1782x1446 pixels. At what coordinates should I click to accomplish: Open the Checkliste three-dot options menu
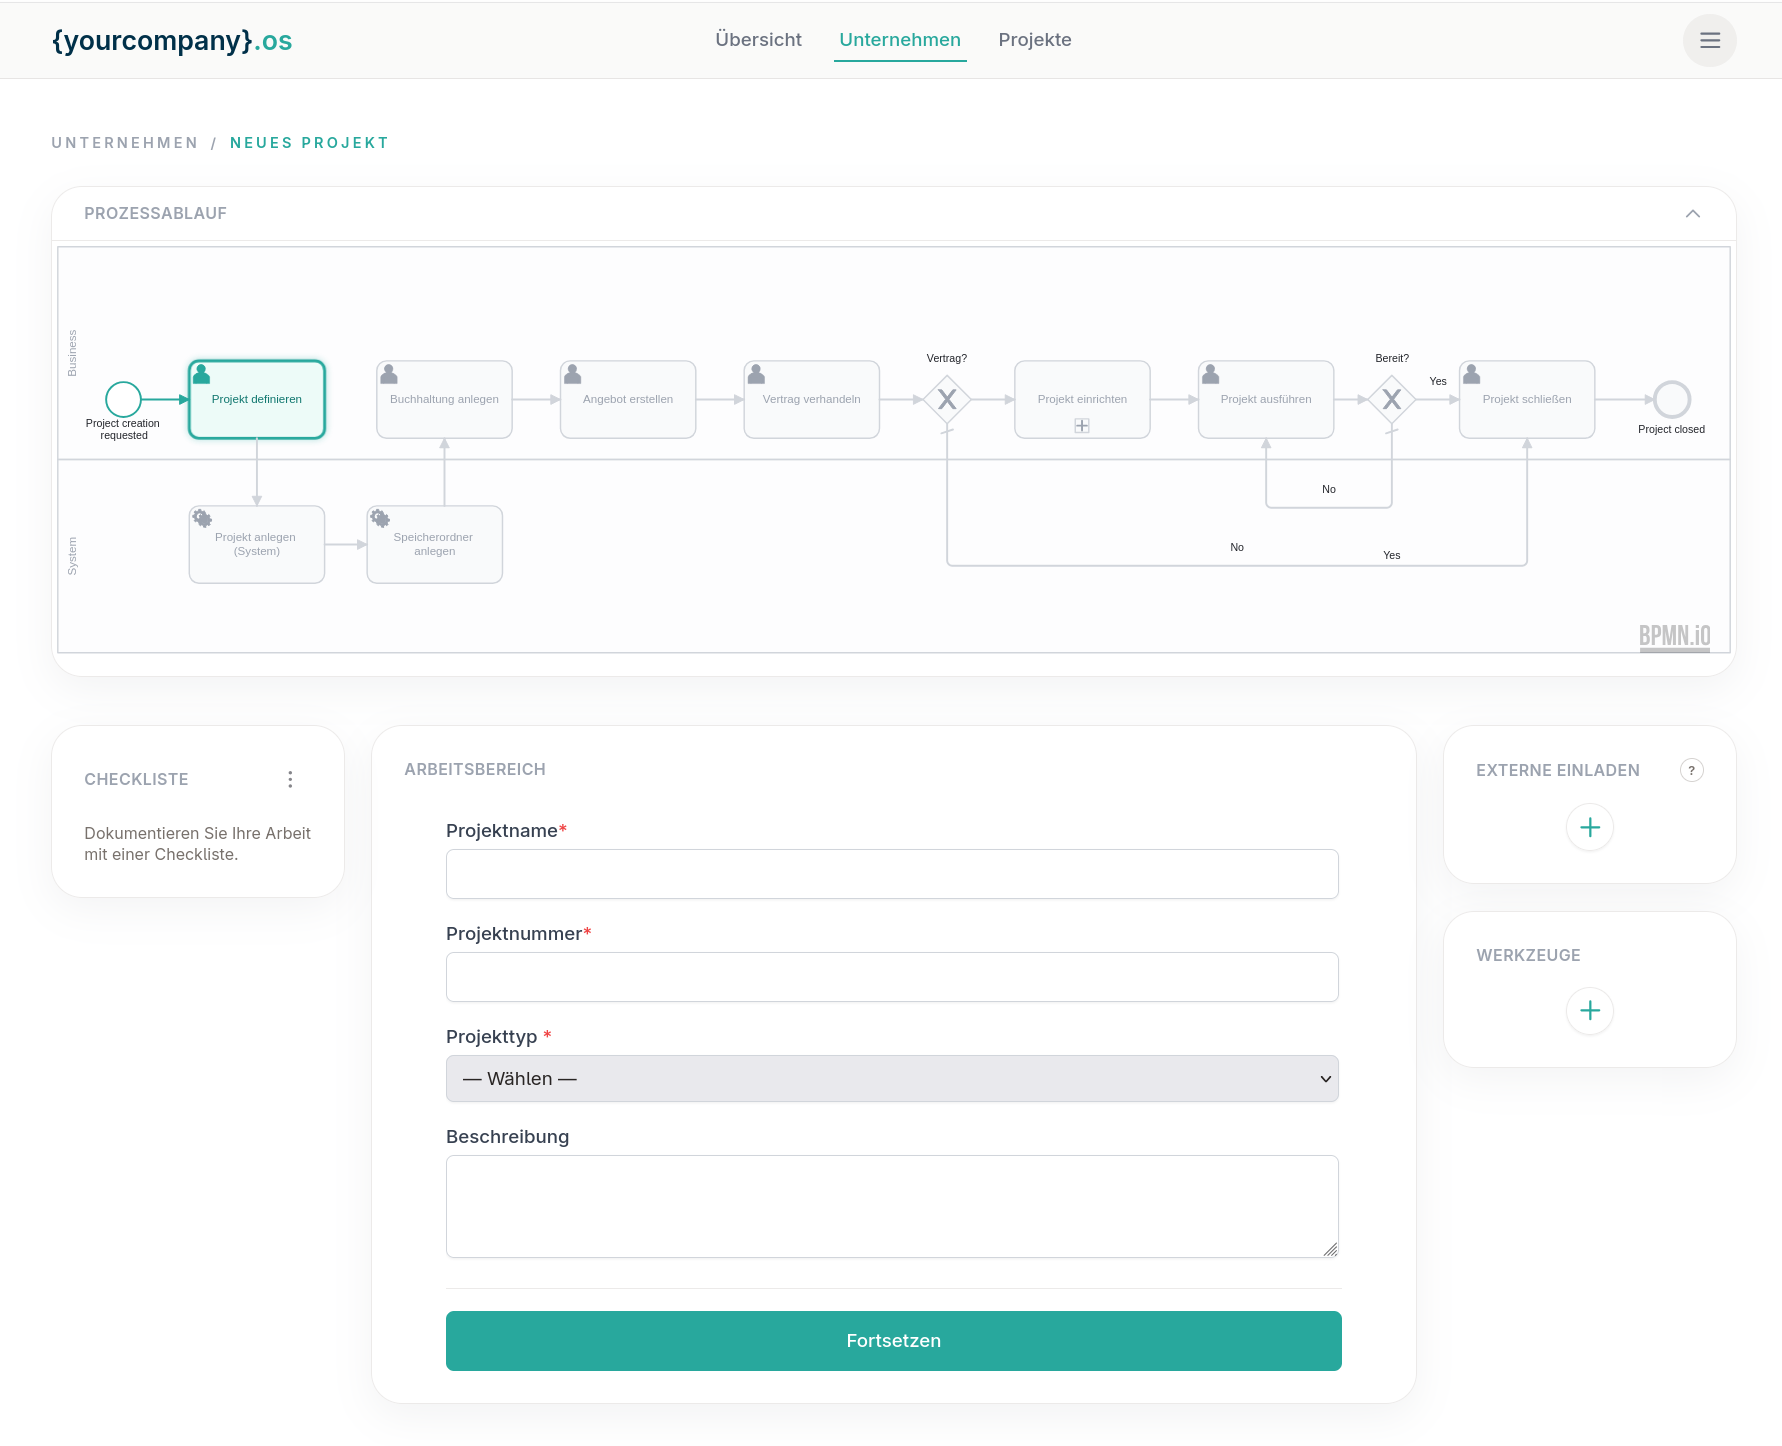pyautogui.click(x=290, y=779)
